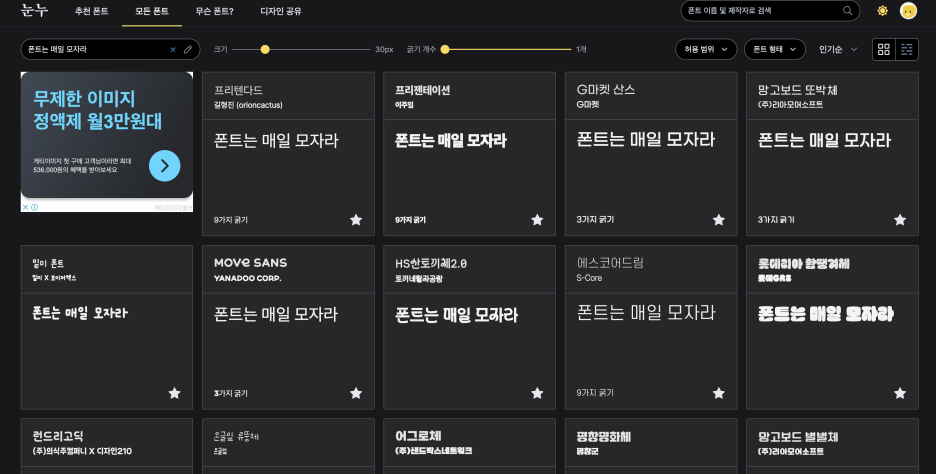Image resolution: width=936 pixels, height=474 pixels.
Task: Open the 인기순 sort dropdown
Action: (838, 50)
